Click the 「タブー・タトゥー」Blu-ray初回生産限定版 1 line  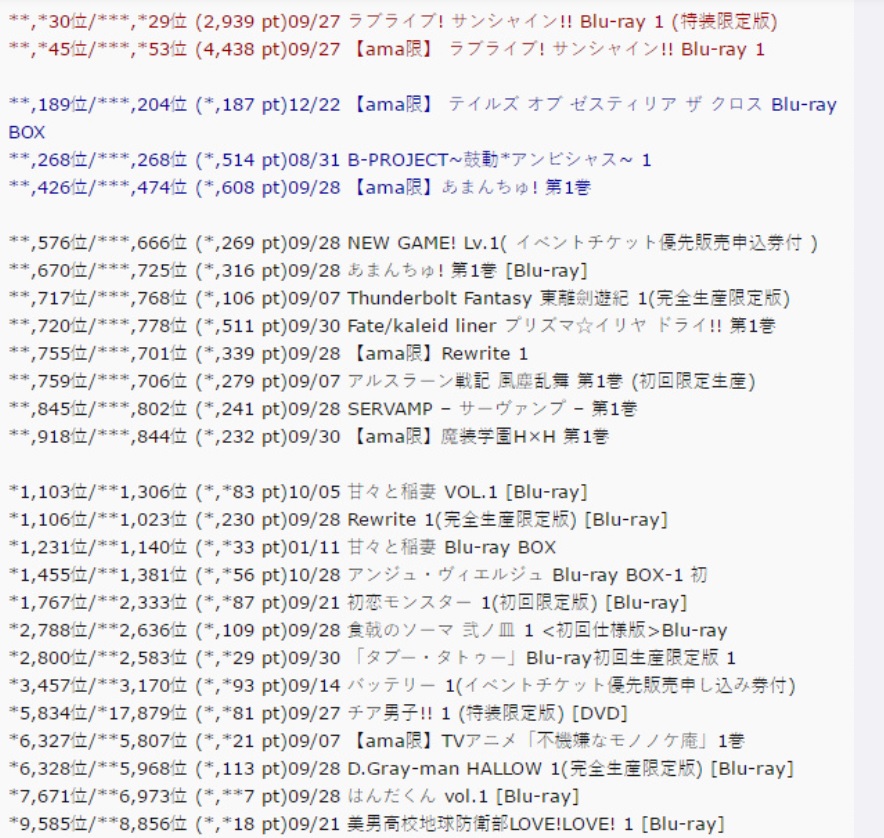(372, 658)
